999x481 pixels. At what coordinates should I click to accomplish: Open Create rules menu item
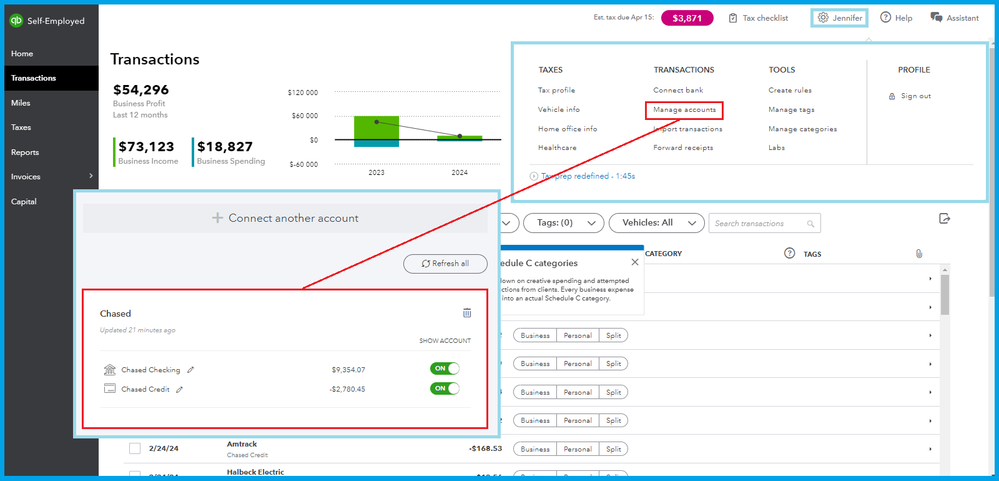pos(790,90)
